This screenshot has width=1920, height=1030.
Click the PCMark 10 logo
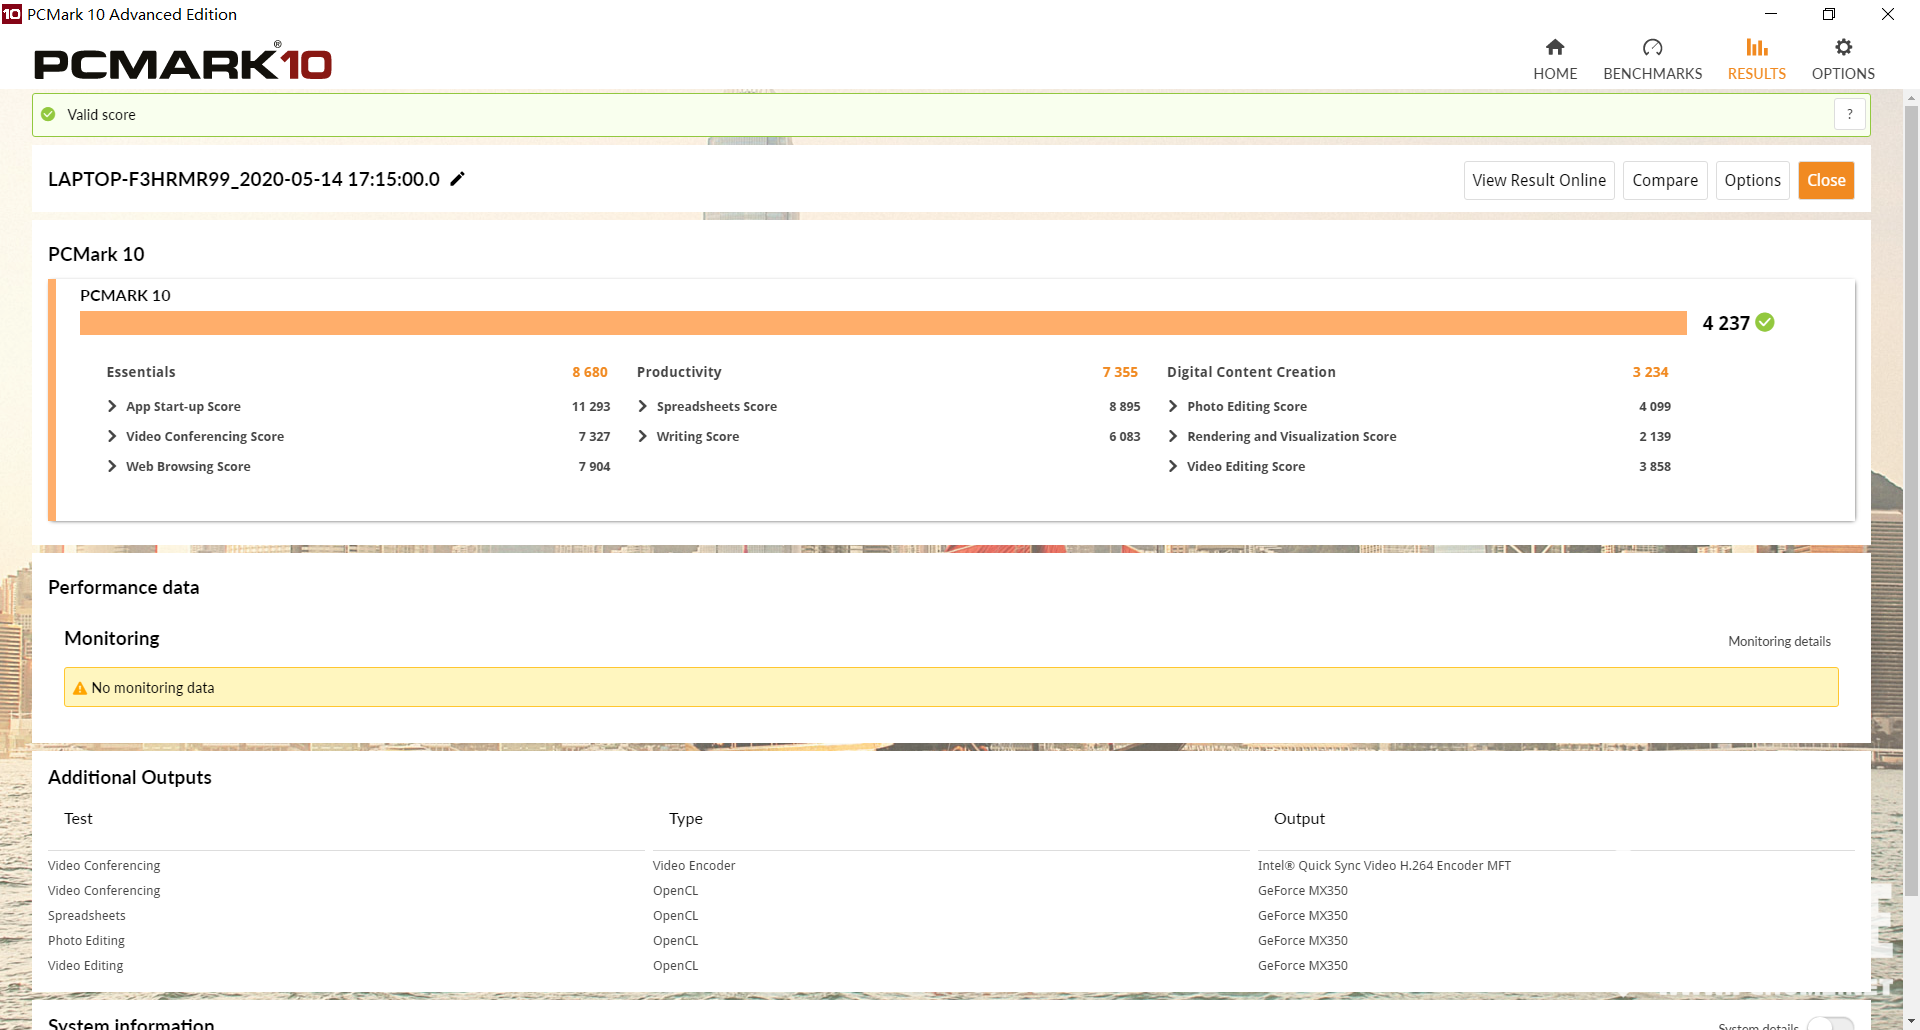(x=183, y=62)
